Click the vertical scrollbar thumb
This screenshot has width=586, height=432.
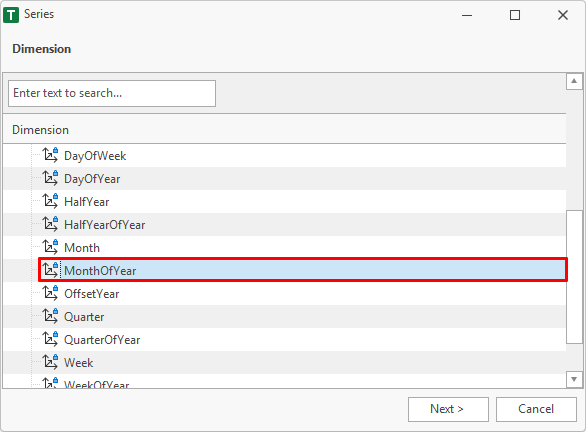point(574,277)
